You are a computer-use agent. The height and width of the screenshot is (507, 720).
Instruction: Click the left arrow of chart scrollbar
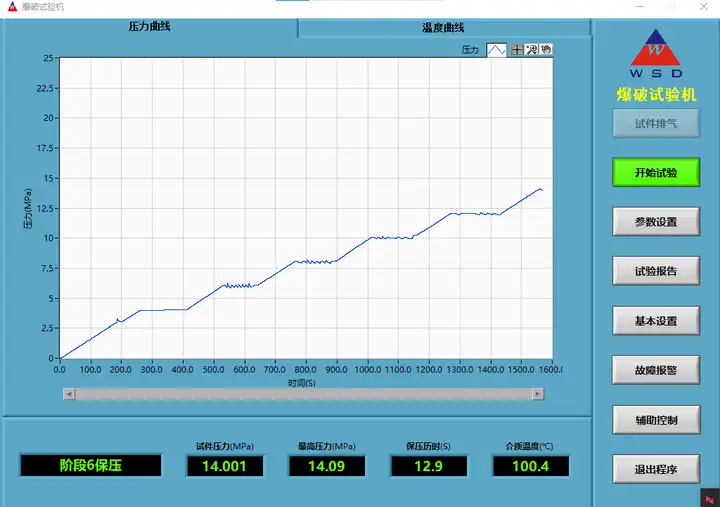pyautogui.click(x=69, y=394)
